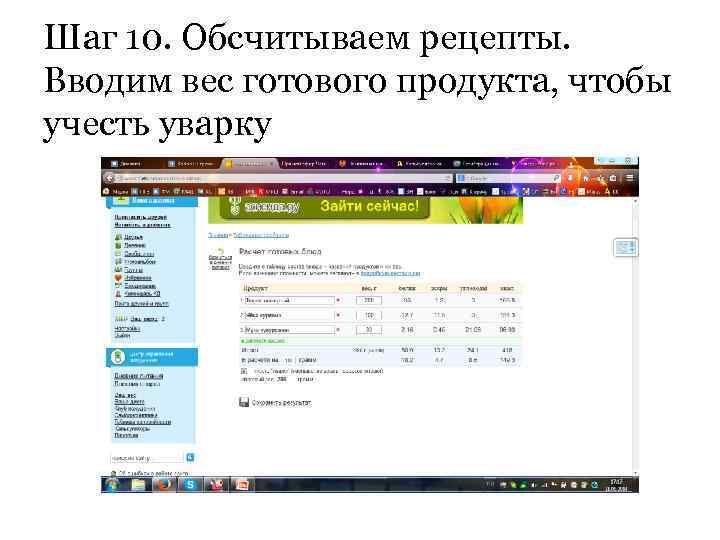Click the home breadcrumb link above the heading
Image resolution: width=720 pixels, height=540 pixels.
coord(218,235)
